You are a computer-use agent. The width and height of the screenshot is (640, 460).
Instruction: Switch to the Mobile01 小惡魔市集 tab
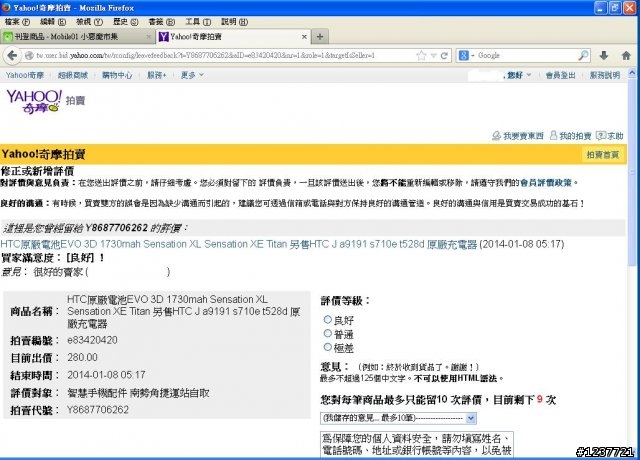[x=77, y=37]
